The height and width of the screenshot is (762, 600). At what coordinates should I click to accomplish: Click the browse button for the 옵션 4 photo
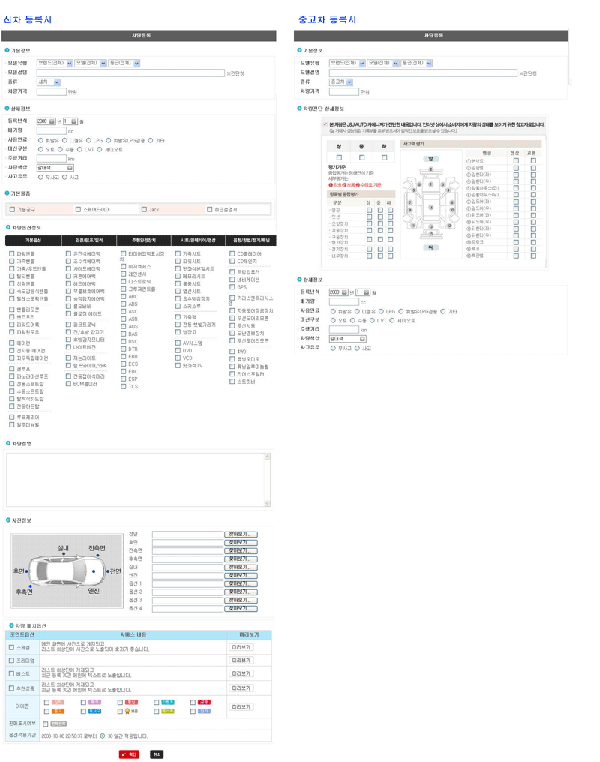[241, 608]
